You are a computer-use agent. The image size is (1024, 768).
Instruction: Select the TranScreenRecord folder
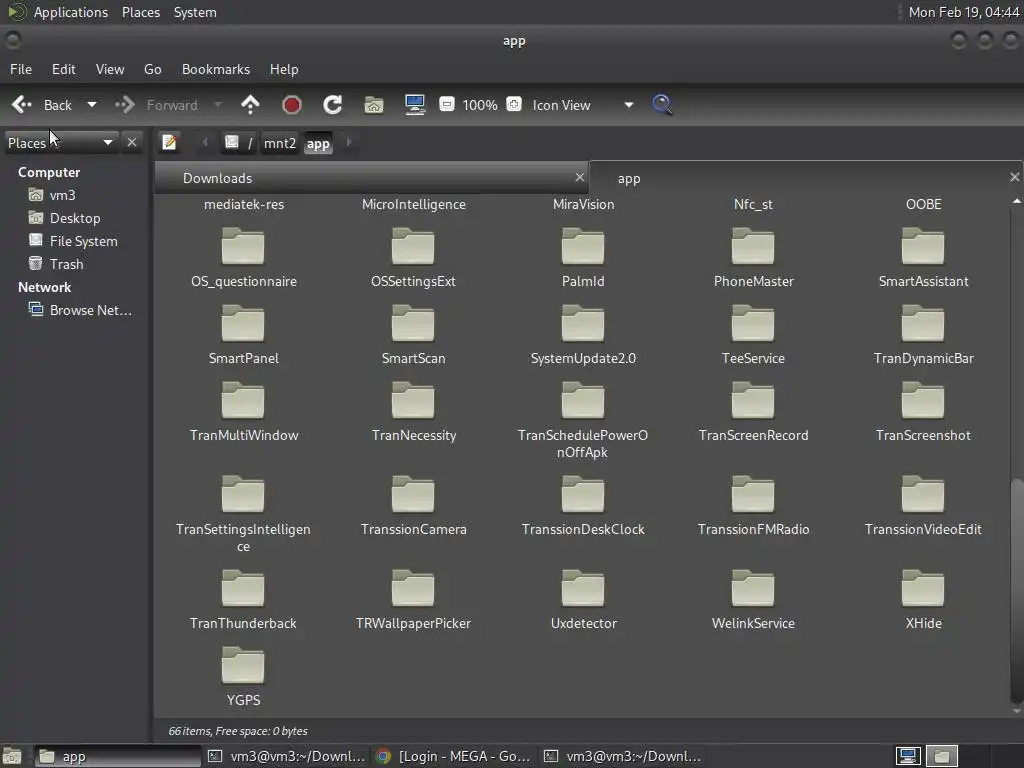(753, 411)
